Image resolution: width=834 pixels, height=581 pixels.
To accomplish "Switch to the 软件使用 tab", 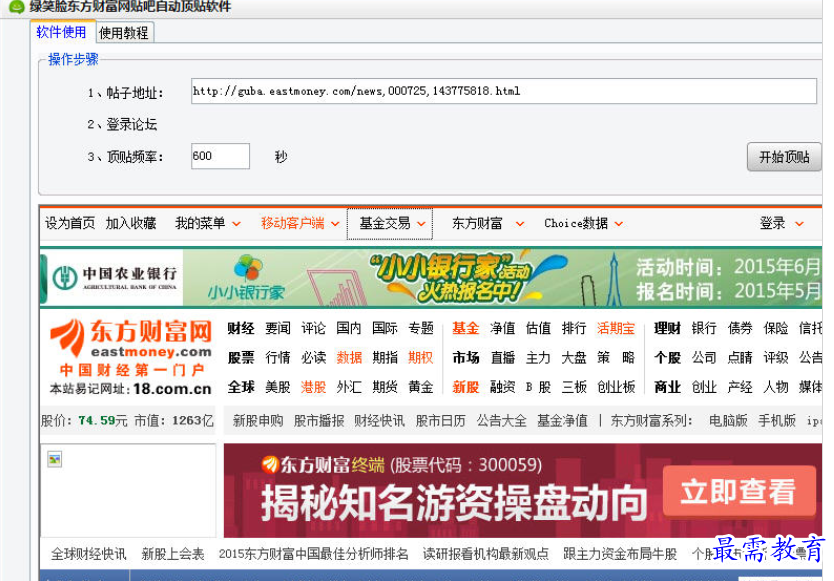I will (x=62, y=32).
